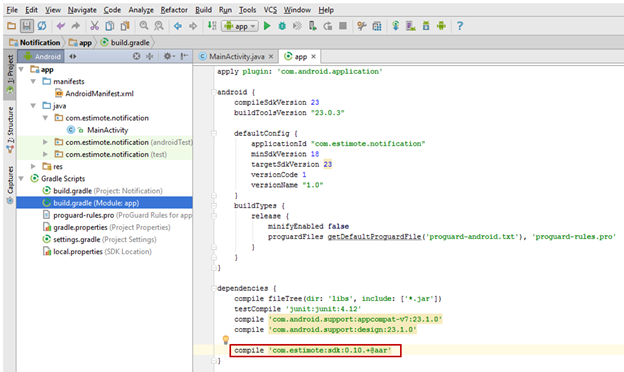Open the VCS menu
The height and width of the screenshot is (372, 624).
point(270,10)
